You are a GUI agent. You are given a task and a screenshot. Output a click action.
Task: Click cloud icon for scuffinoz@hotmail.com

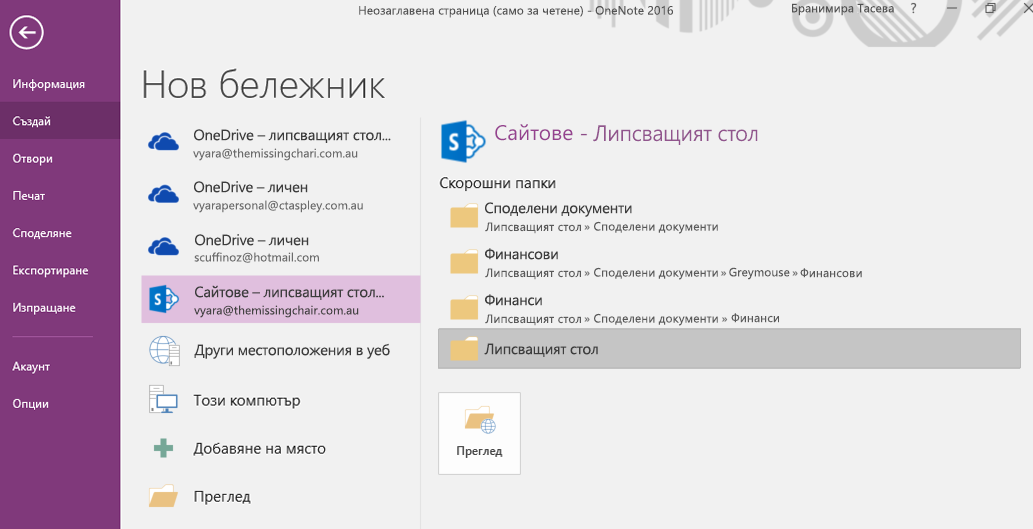[163, 247]
